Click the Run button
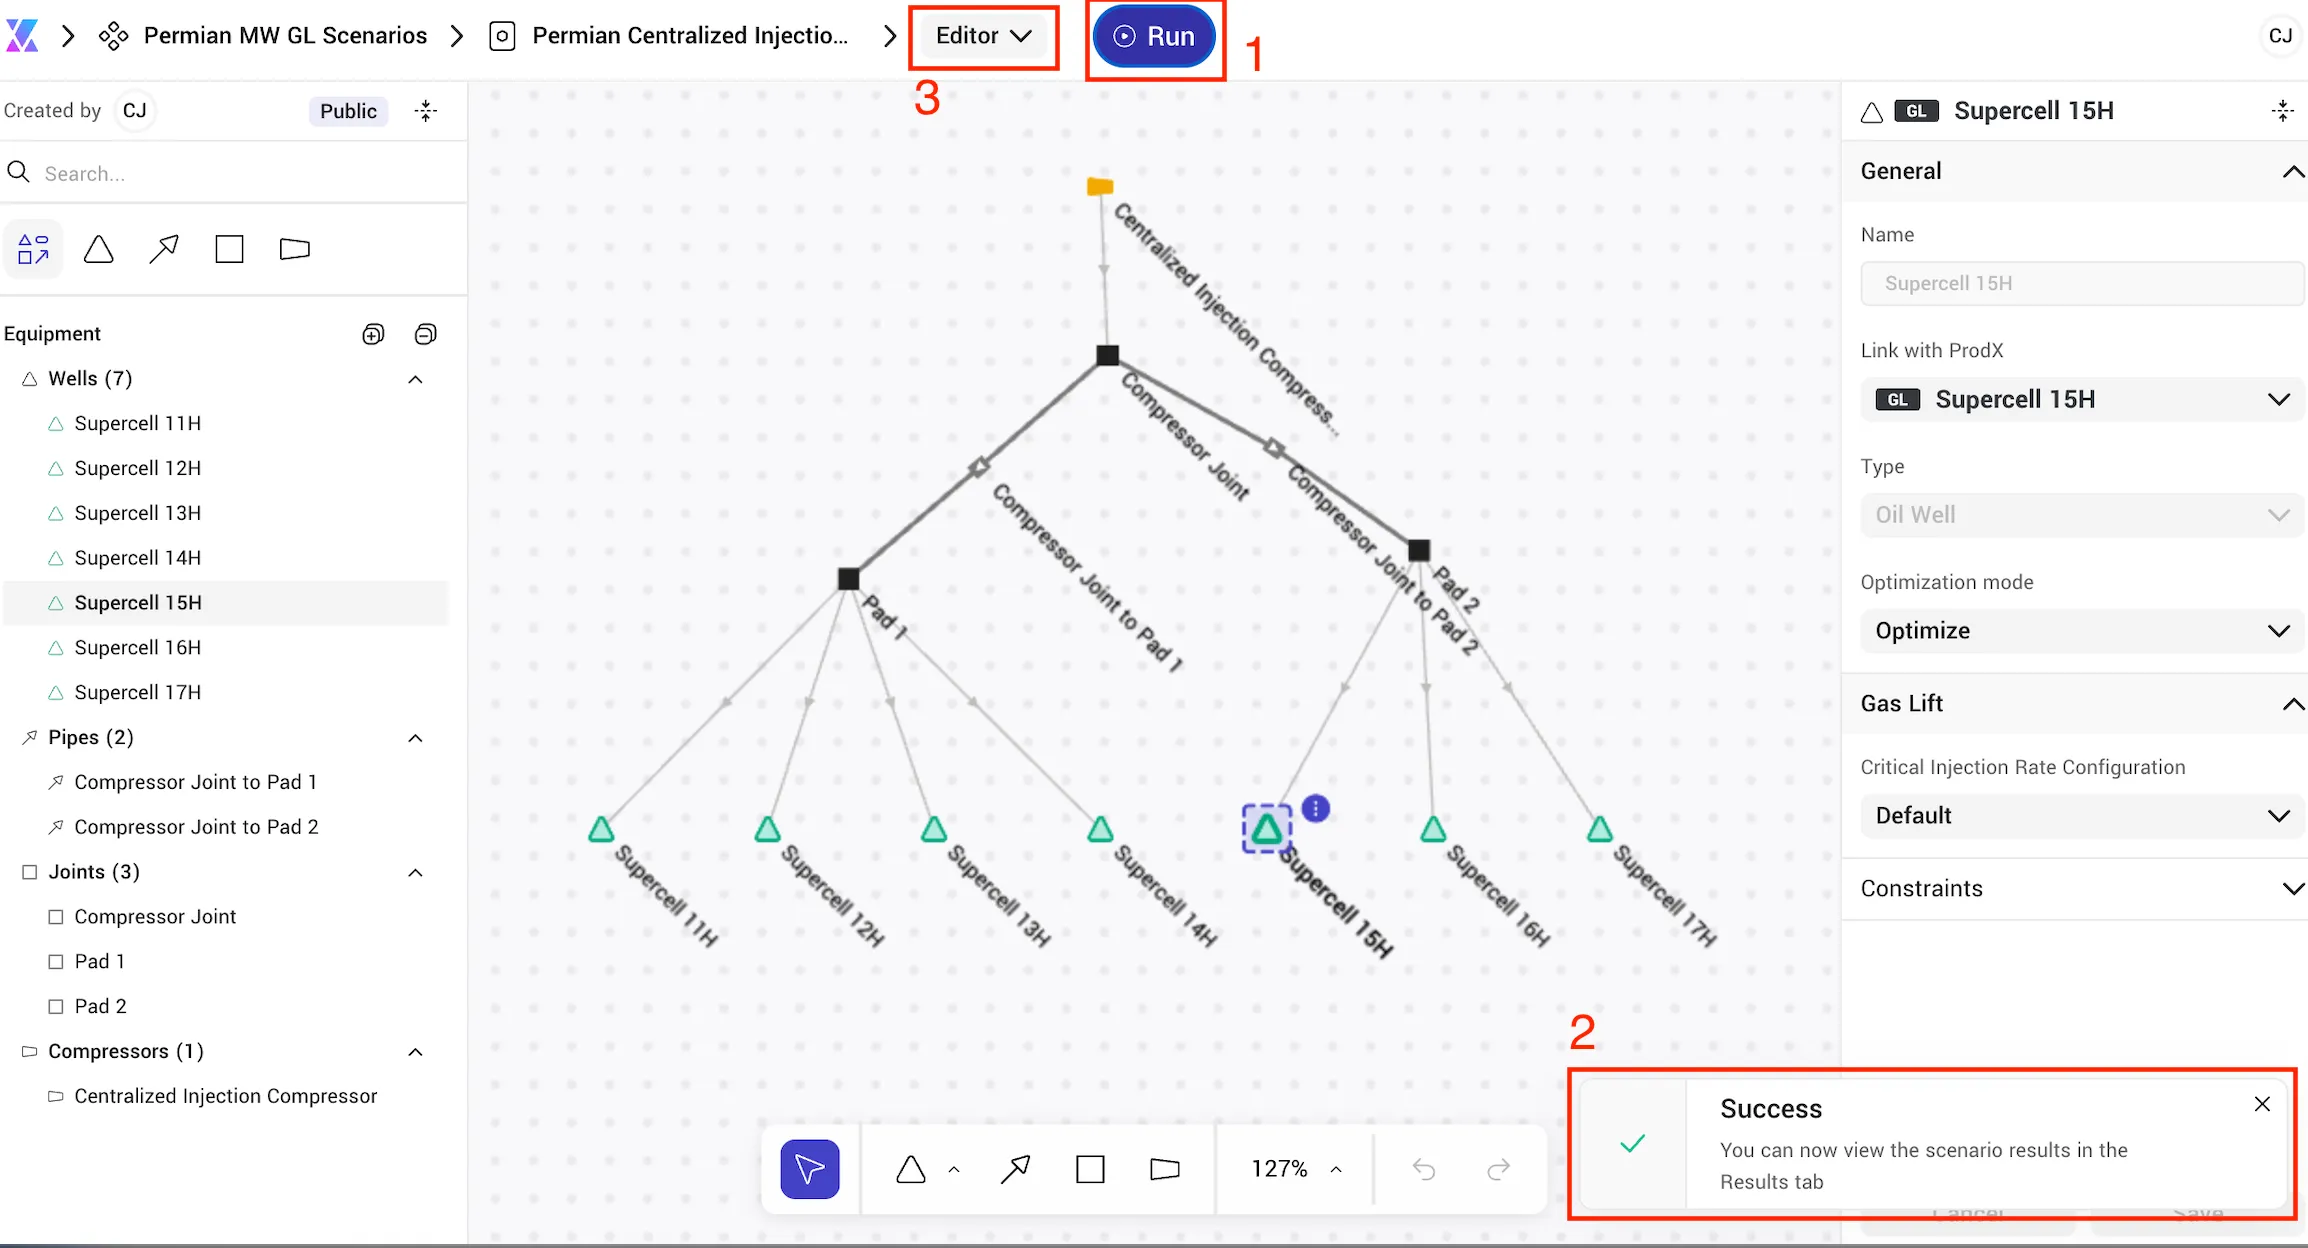 (x=1154, y=36)
